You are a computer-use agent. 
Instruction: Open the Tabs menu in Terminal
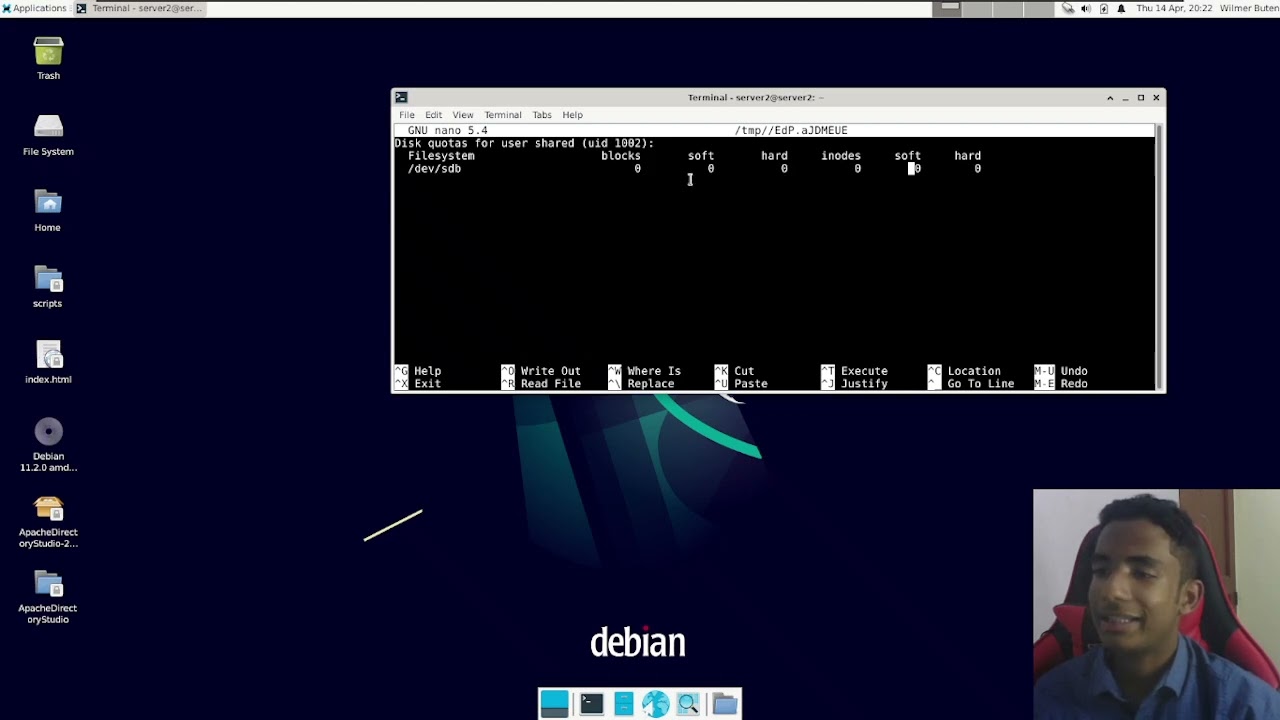(x=542, y=115)
